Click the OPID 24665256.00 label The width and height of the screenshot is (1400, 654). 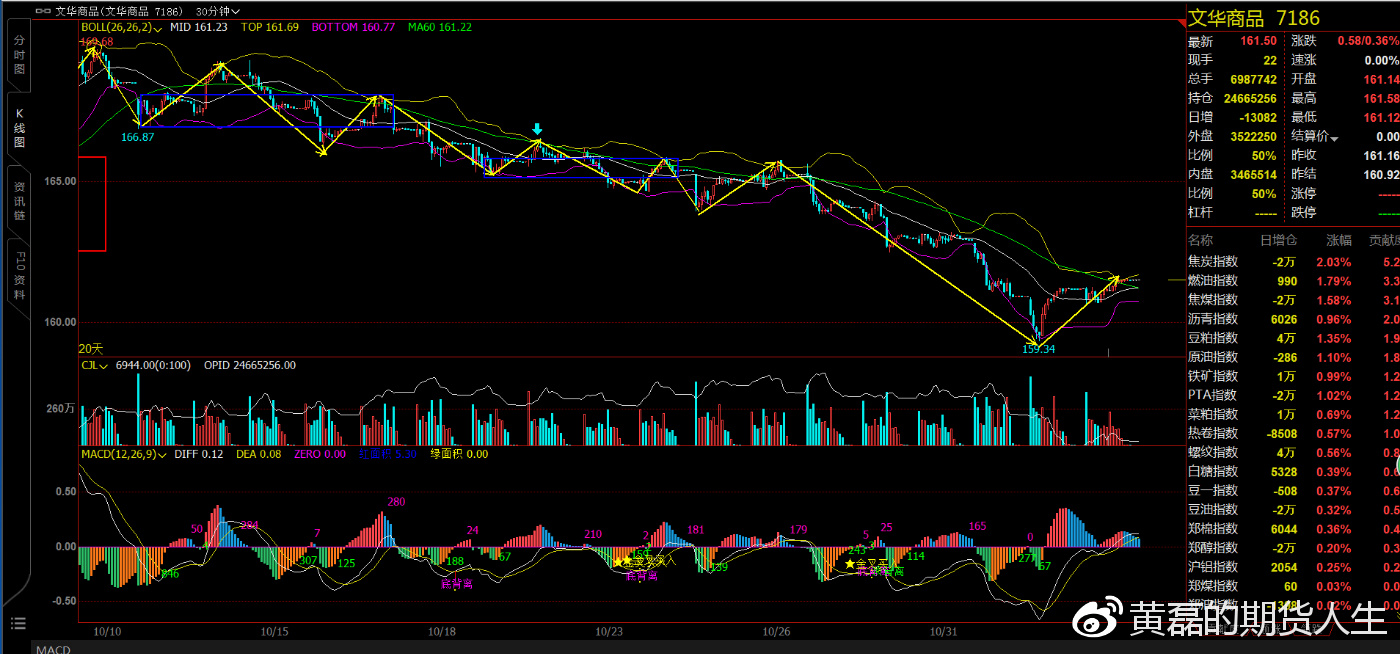click(x=249, y=365)
